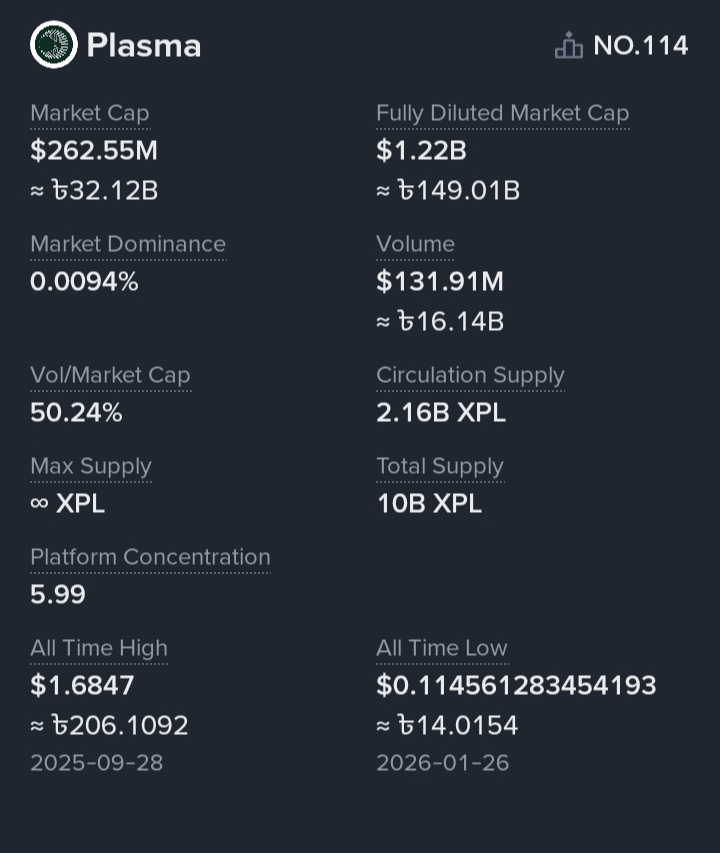720x853 pixels.
Task: Tap the Plasma title text
Action: (x=143, y=46)
